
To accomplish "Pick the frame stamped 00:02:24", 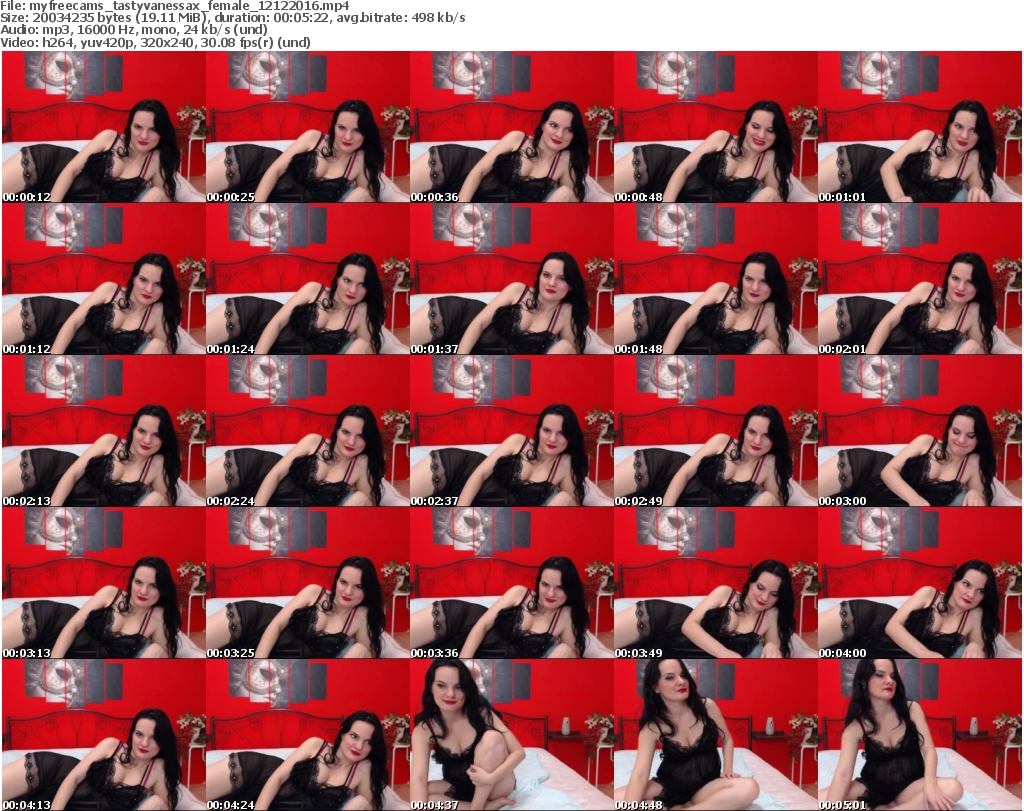I will [x=308, y=431].
